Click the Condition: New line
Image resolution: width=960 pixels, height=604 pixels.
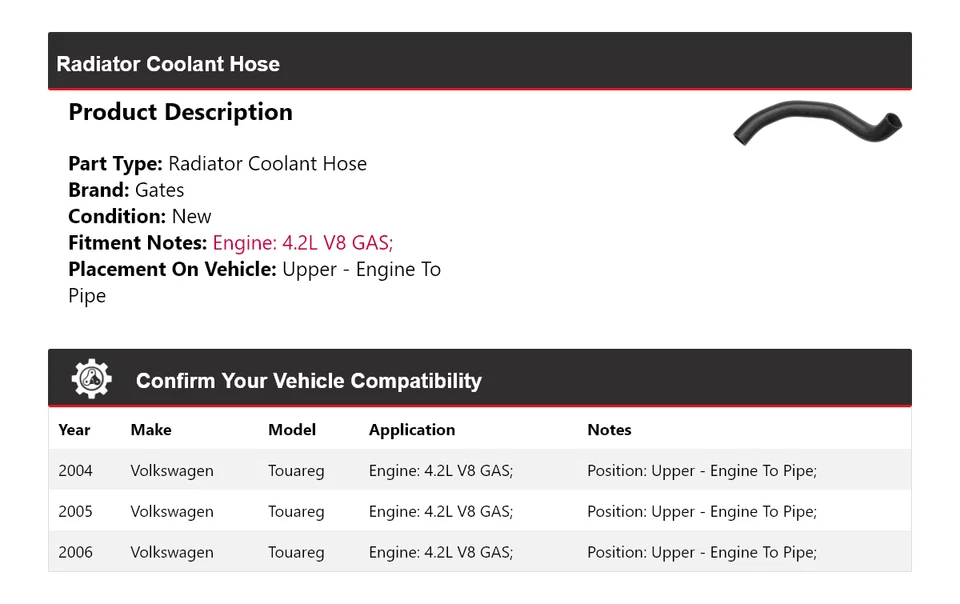[x=140, y=217]
